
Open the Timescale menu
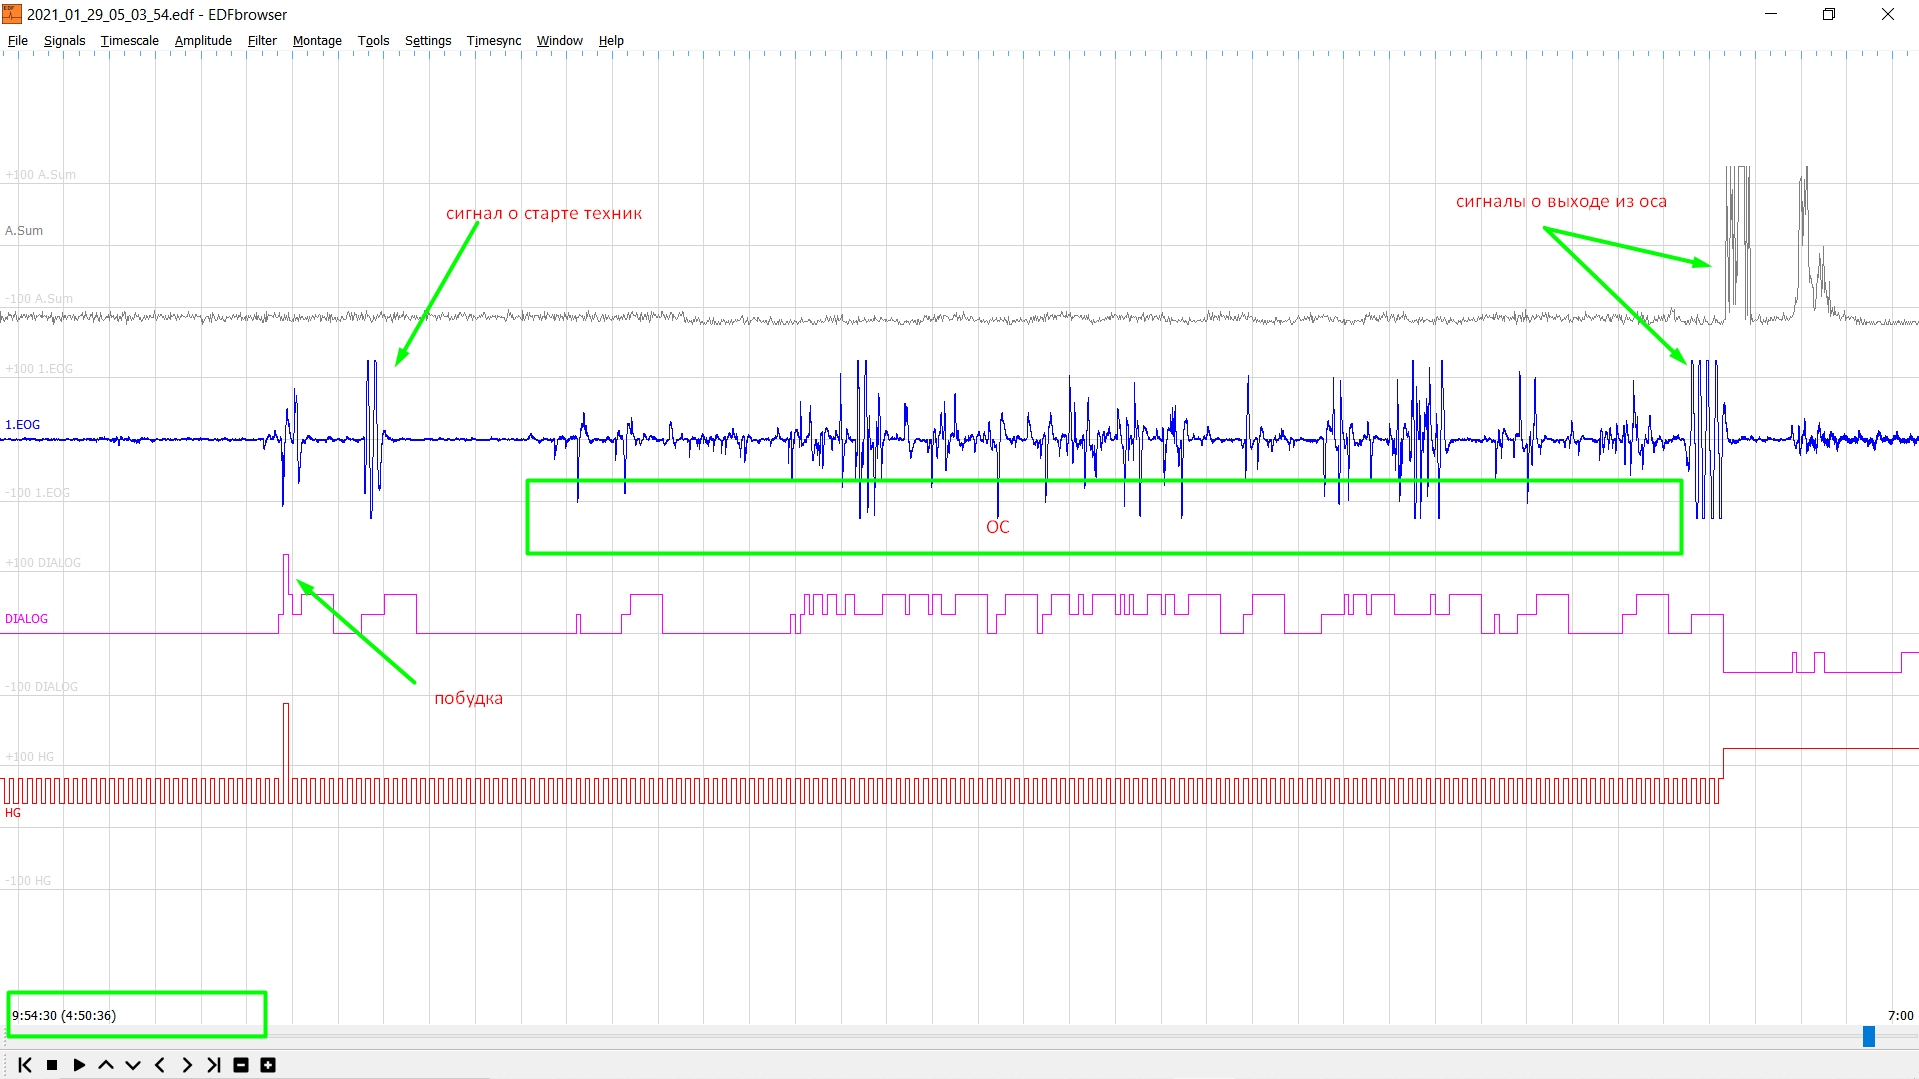(x=130, y=41)
